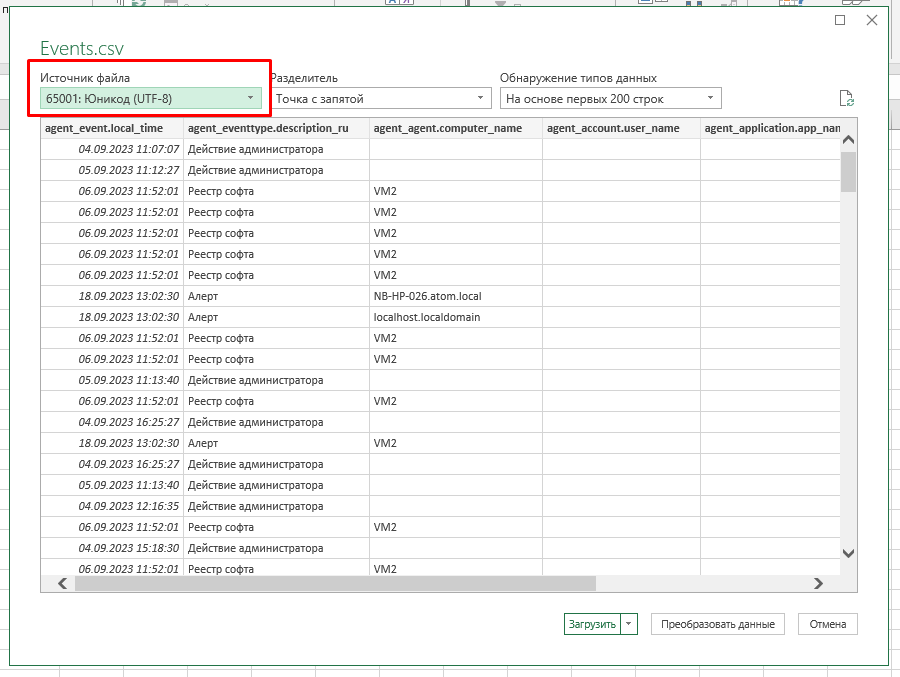Click the dialog maximize button

(x=839, y=20)
